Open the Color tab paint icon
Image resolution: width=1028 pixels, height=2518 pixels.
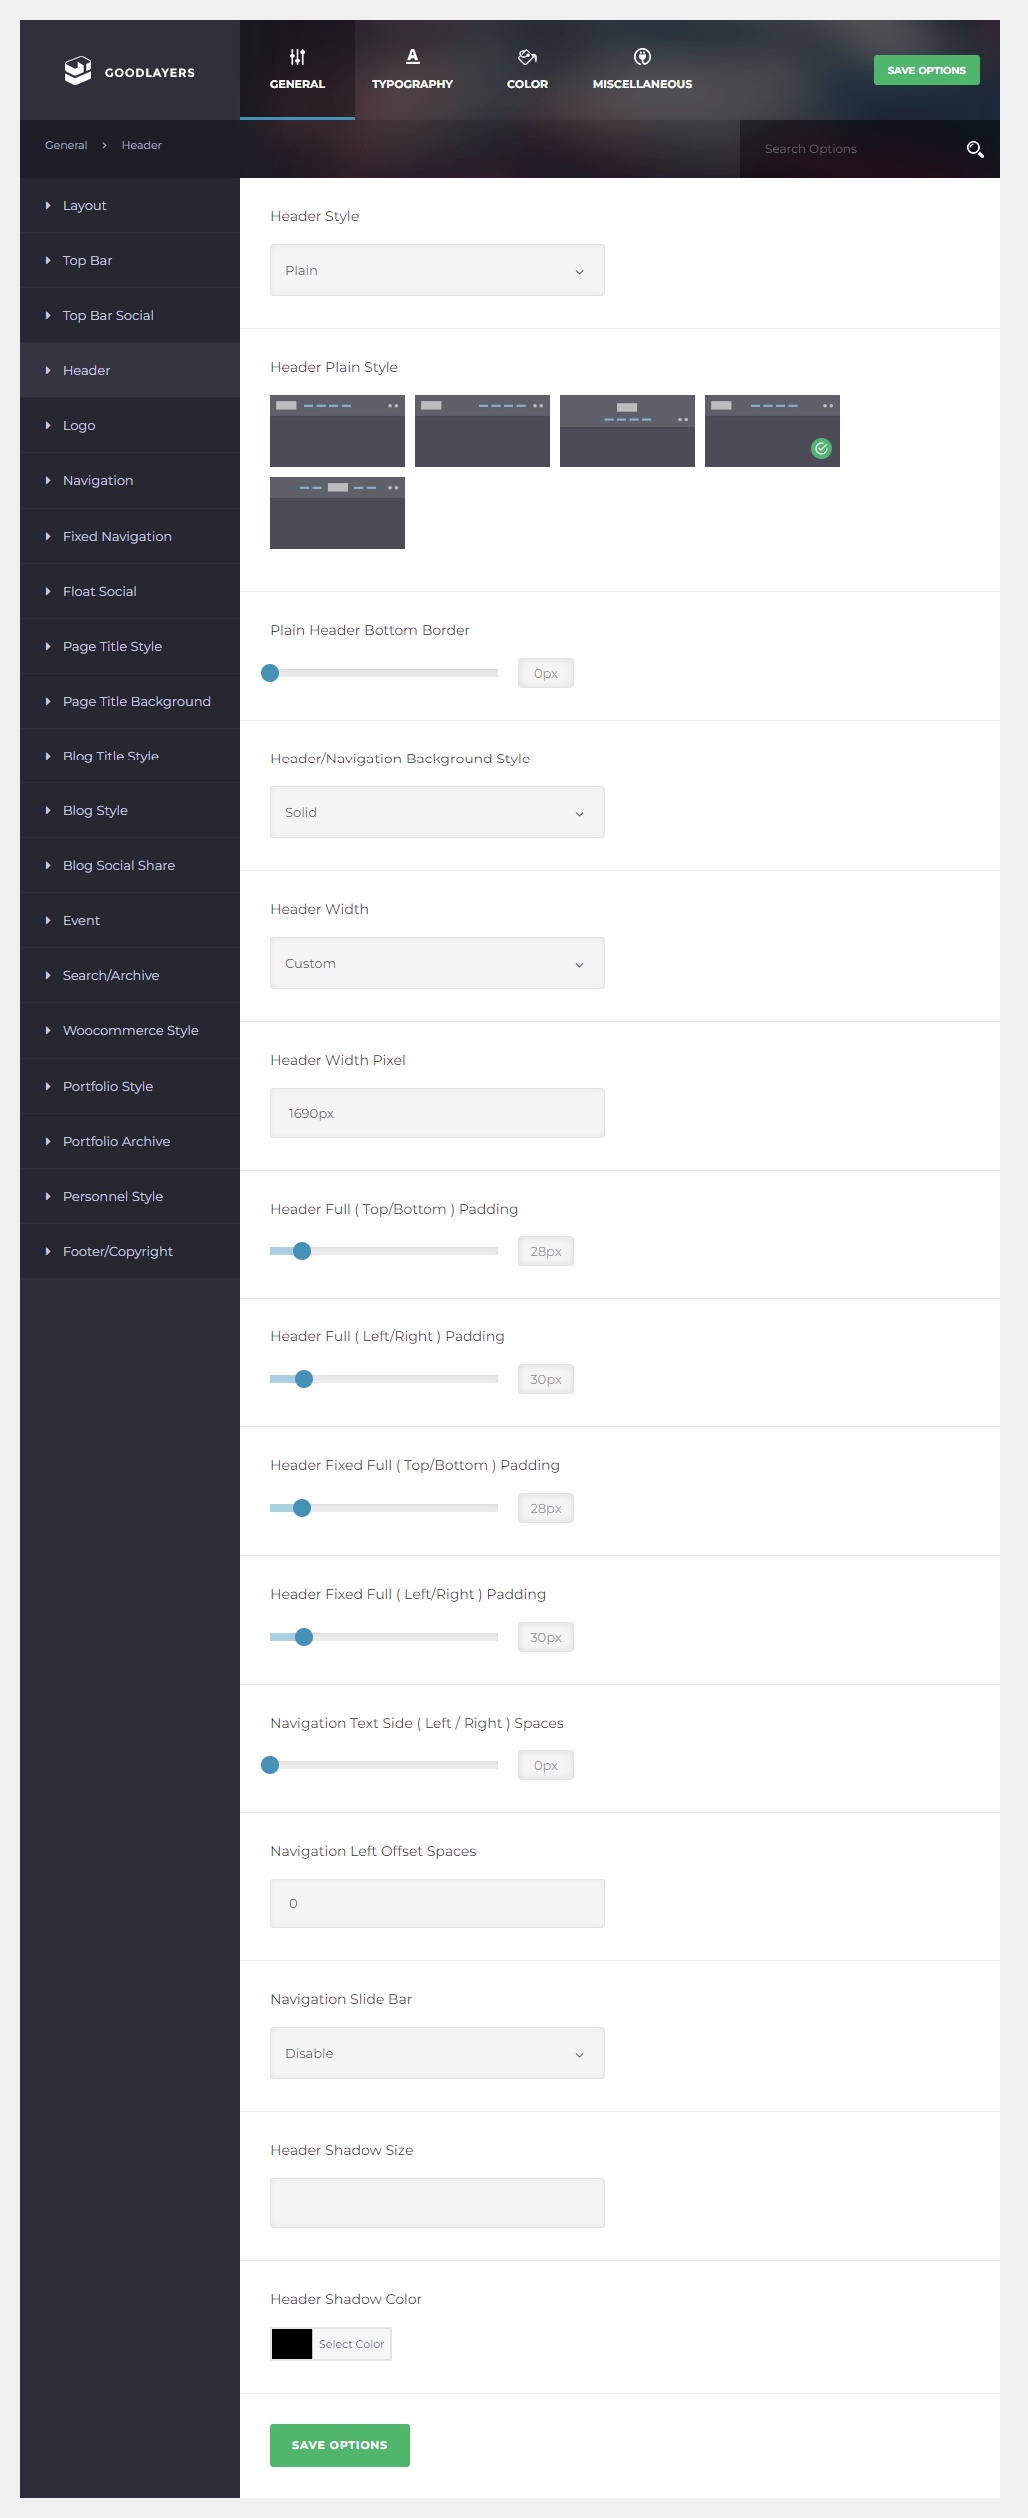(x=527, y=57)
